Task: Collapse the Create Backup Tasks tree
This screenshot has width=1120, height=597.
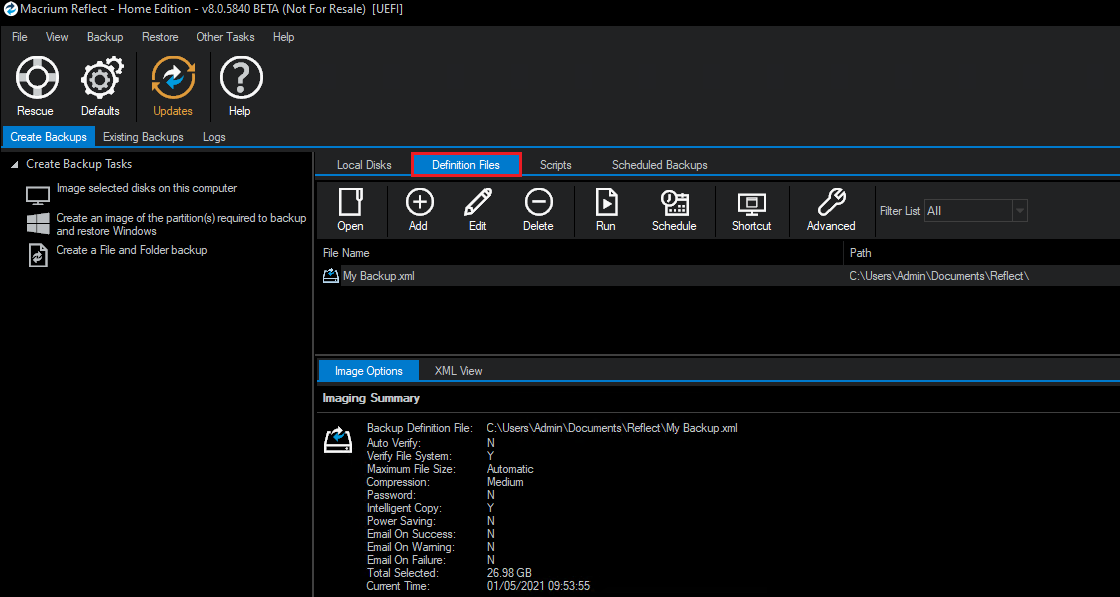Action: [x=15, y=164]
